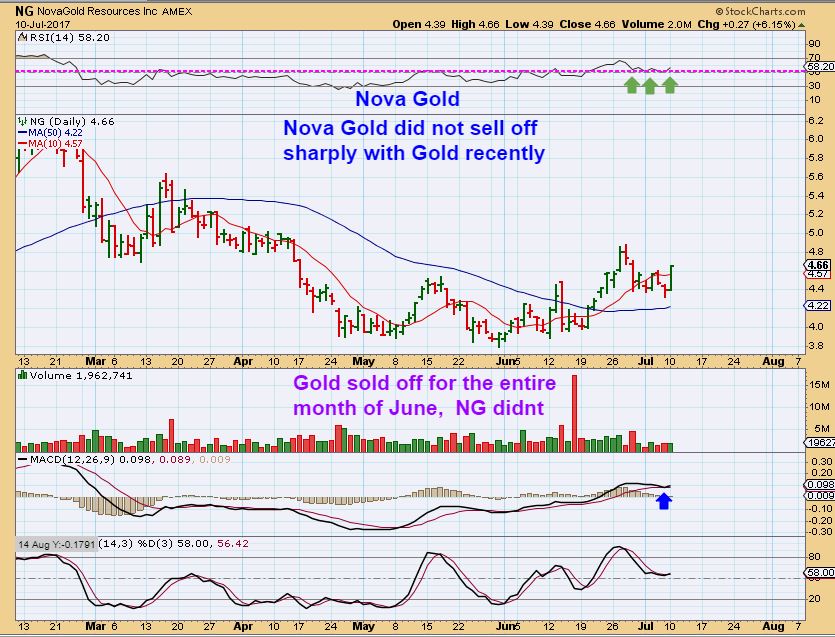Click the Volume 1,962,741 legend

(x=81, y=375)
